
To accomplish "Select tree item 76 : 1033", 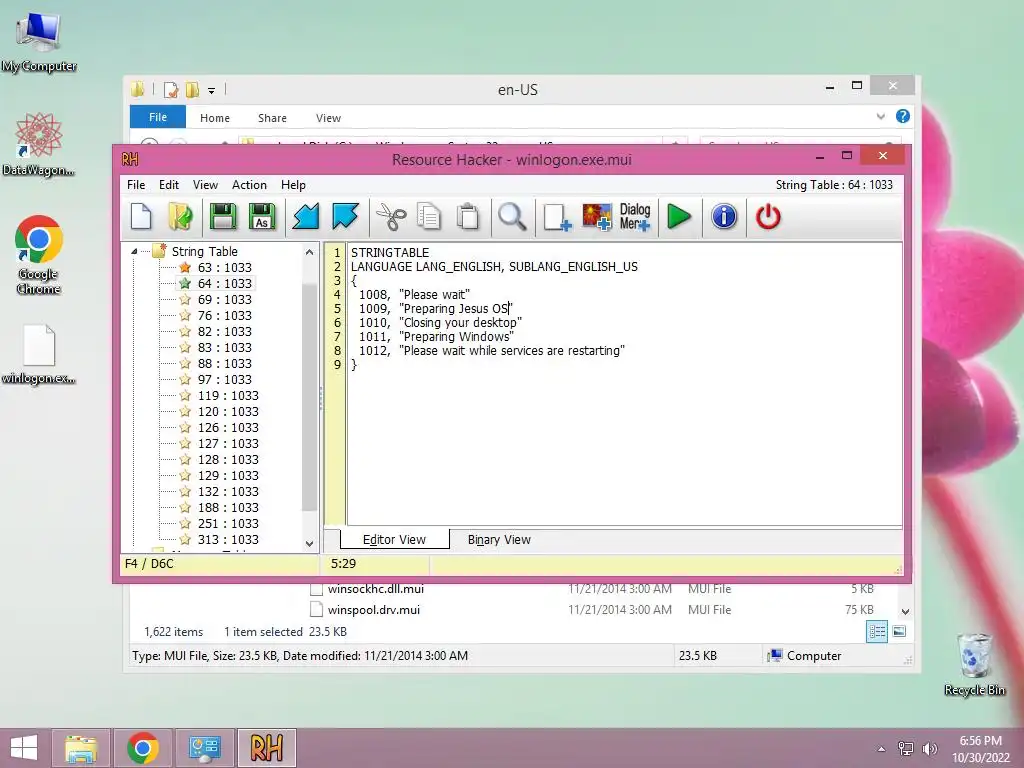I will [x=225, y=315].
